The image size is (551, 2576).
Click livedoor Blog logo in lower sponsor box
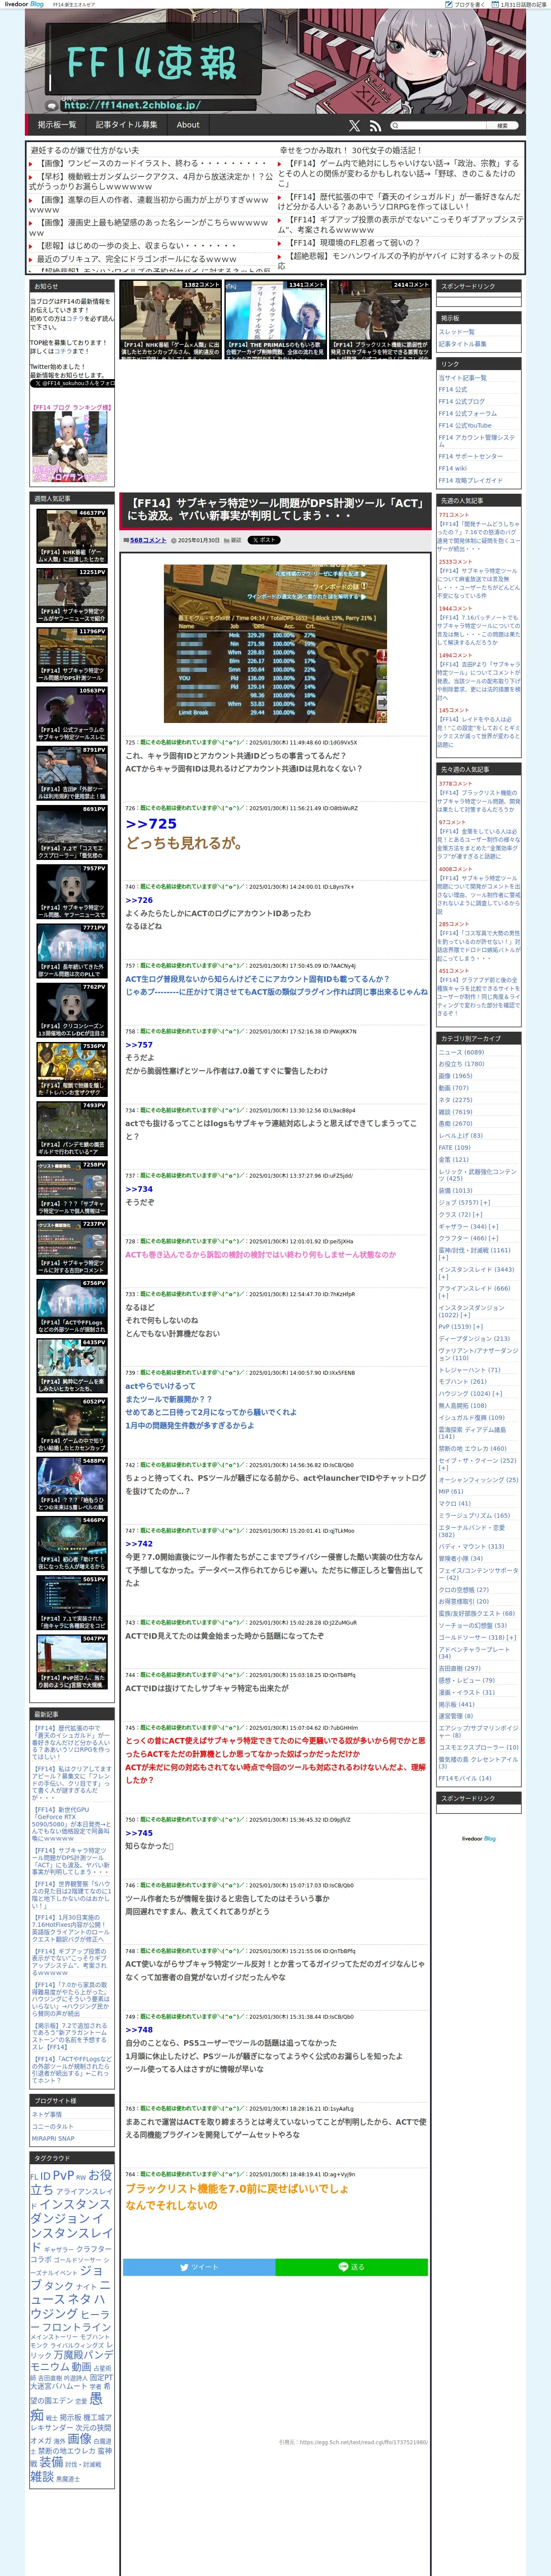[x=479, y=1839]
